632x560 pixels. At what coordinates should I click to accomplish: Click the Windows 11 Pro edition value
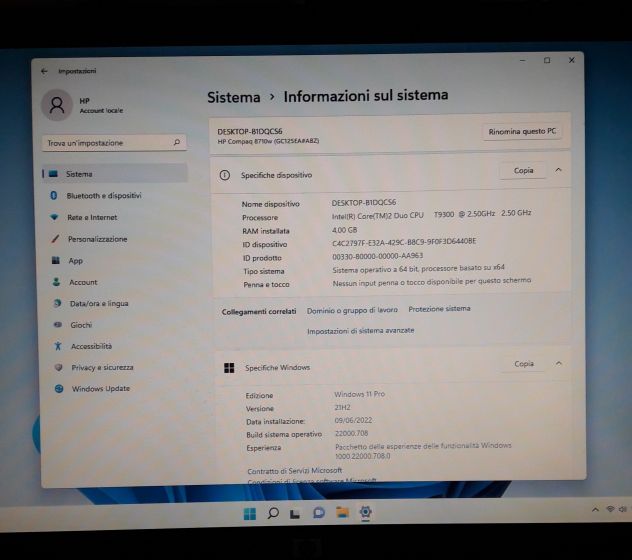pos(360,394)
